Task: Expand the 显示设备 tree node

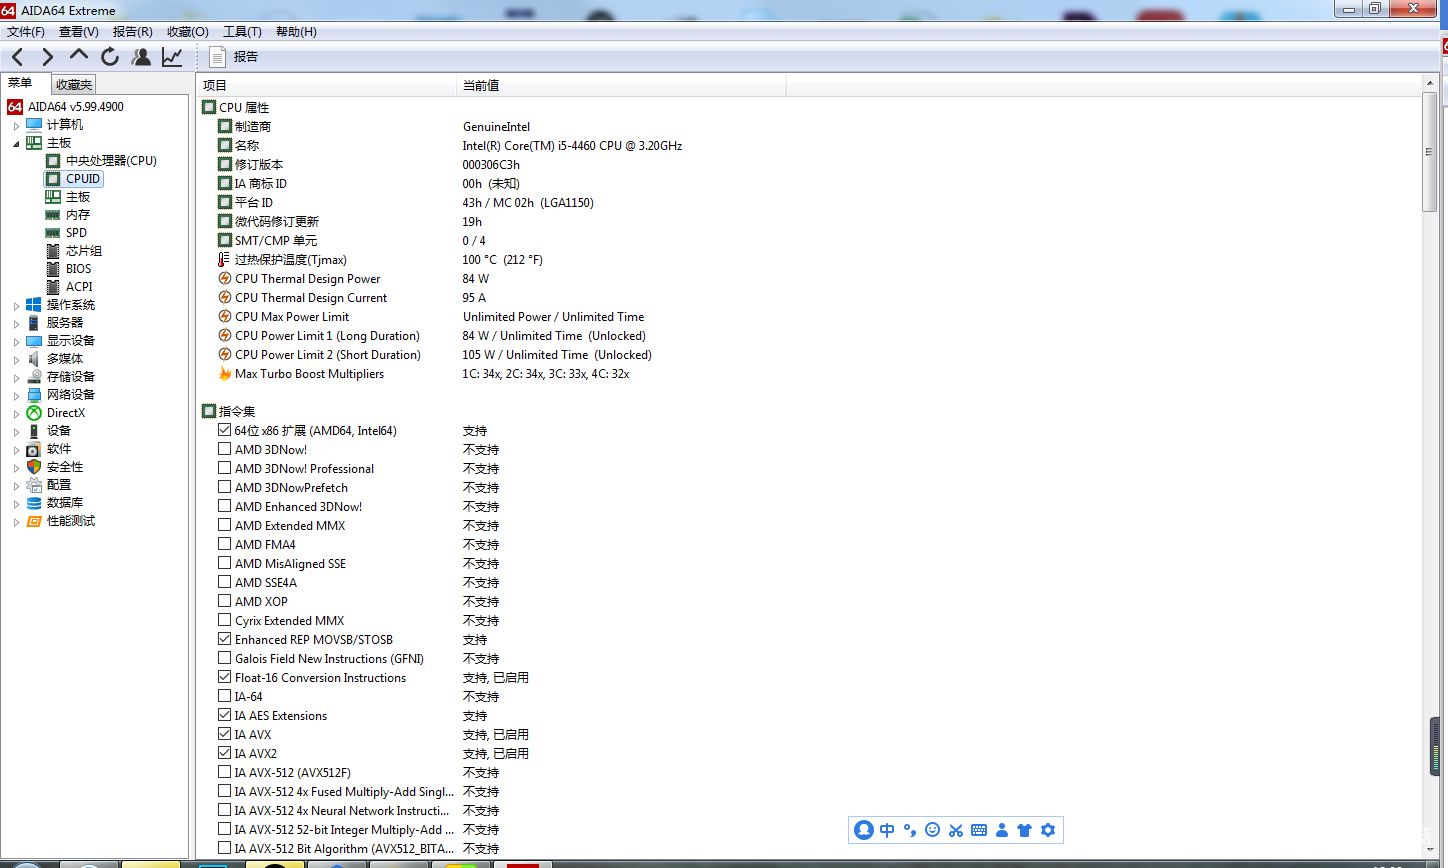Action: point(16,342)
